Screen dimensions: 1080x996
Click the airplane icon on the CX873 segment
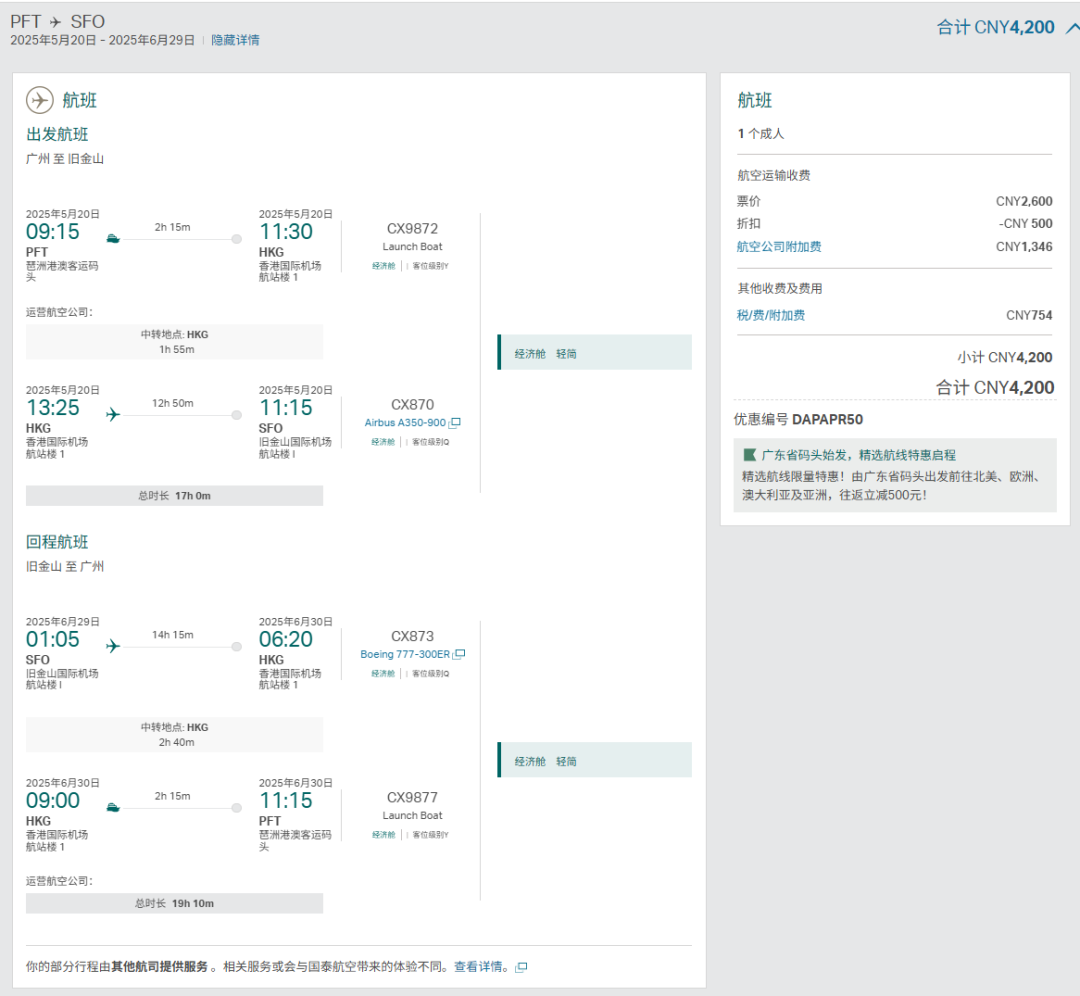point(113,646)
